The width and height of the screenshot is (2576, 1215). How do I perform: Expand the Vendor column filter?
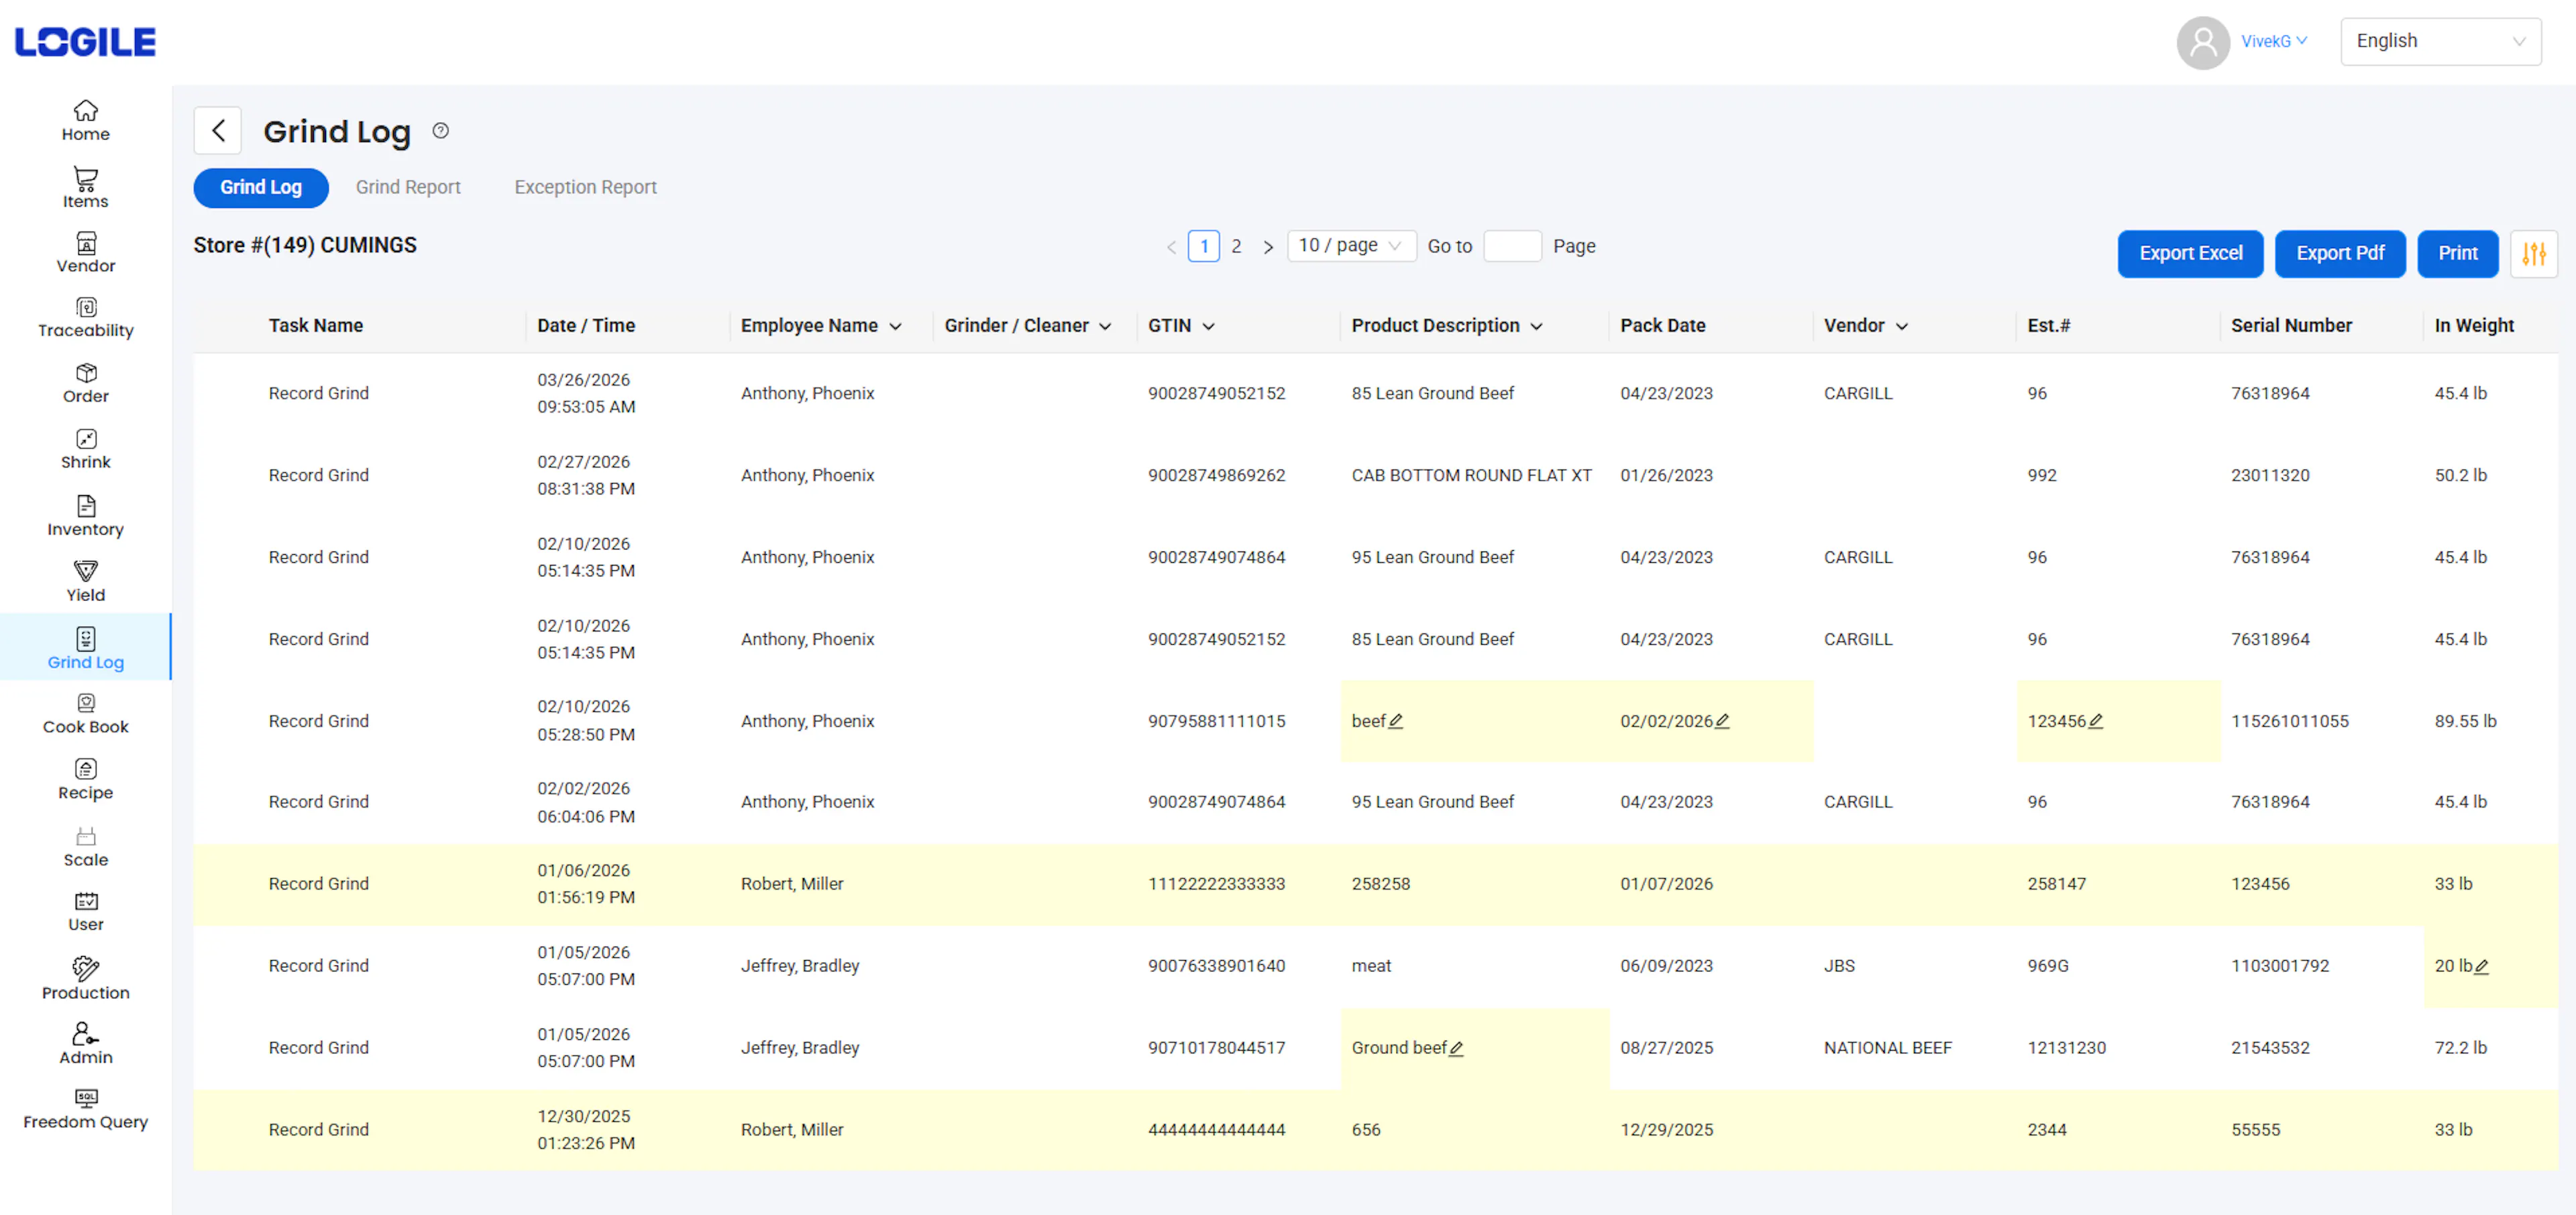1902,327
